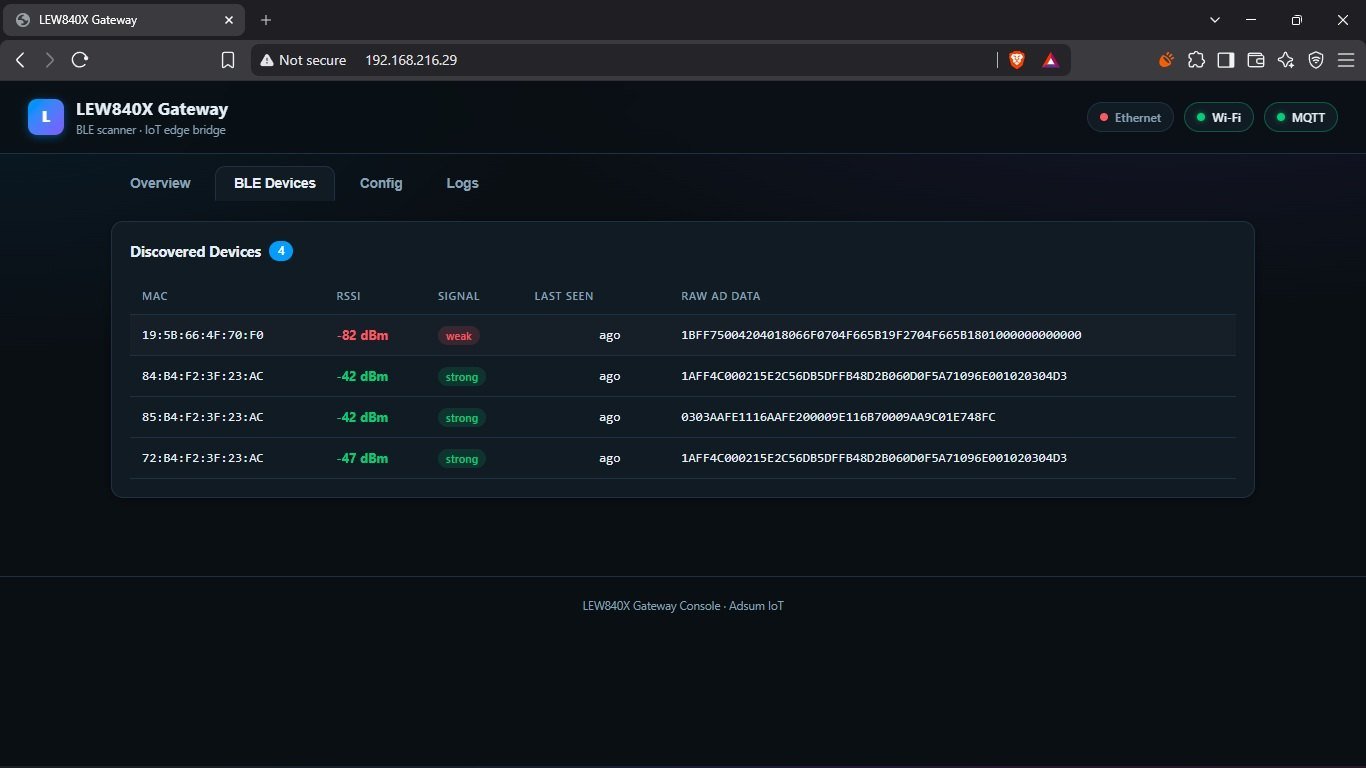
Task: Click the browser back arrow
Action: point(20,60)
